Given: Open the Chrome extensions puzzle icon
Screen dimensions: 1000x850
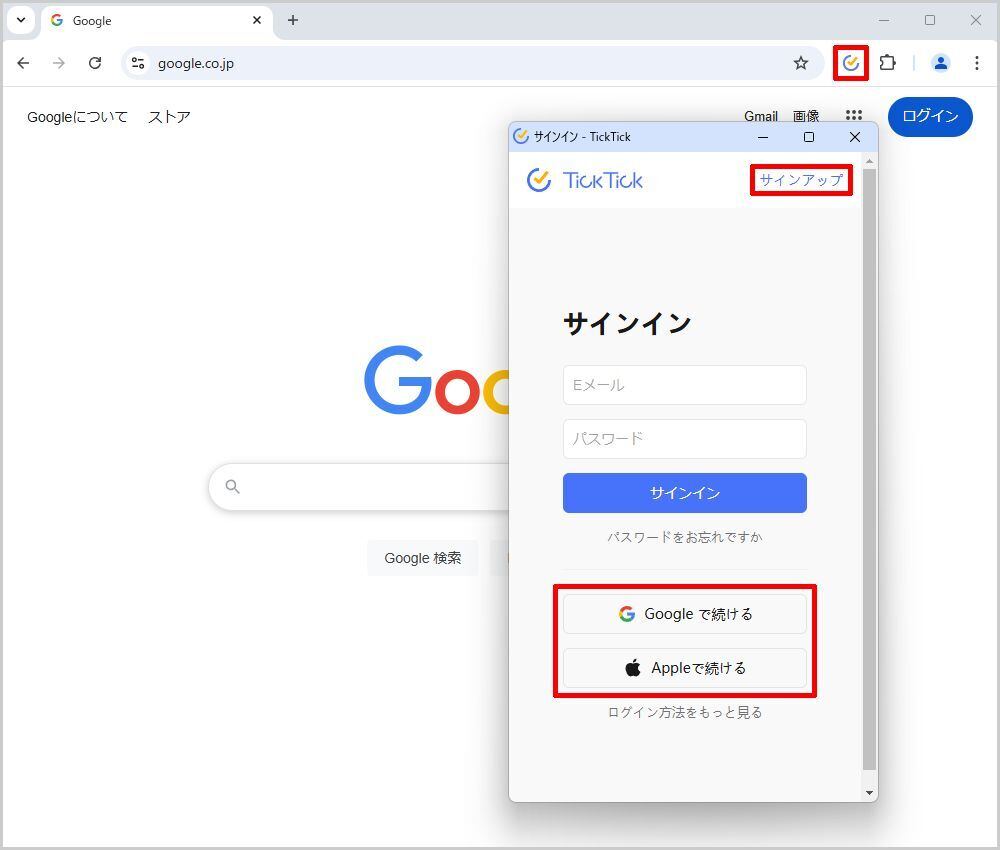Looking at the screenshot, I should [887, 63].
